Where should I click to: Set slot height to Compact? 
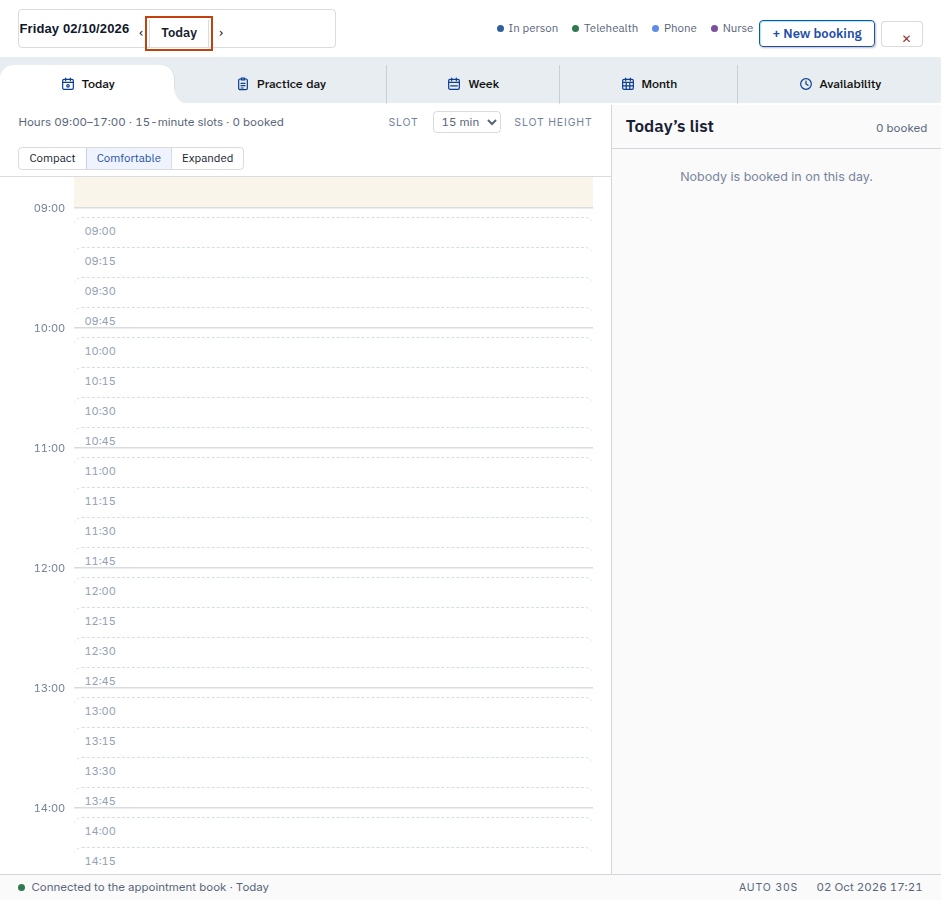[53, 158]
